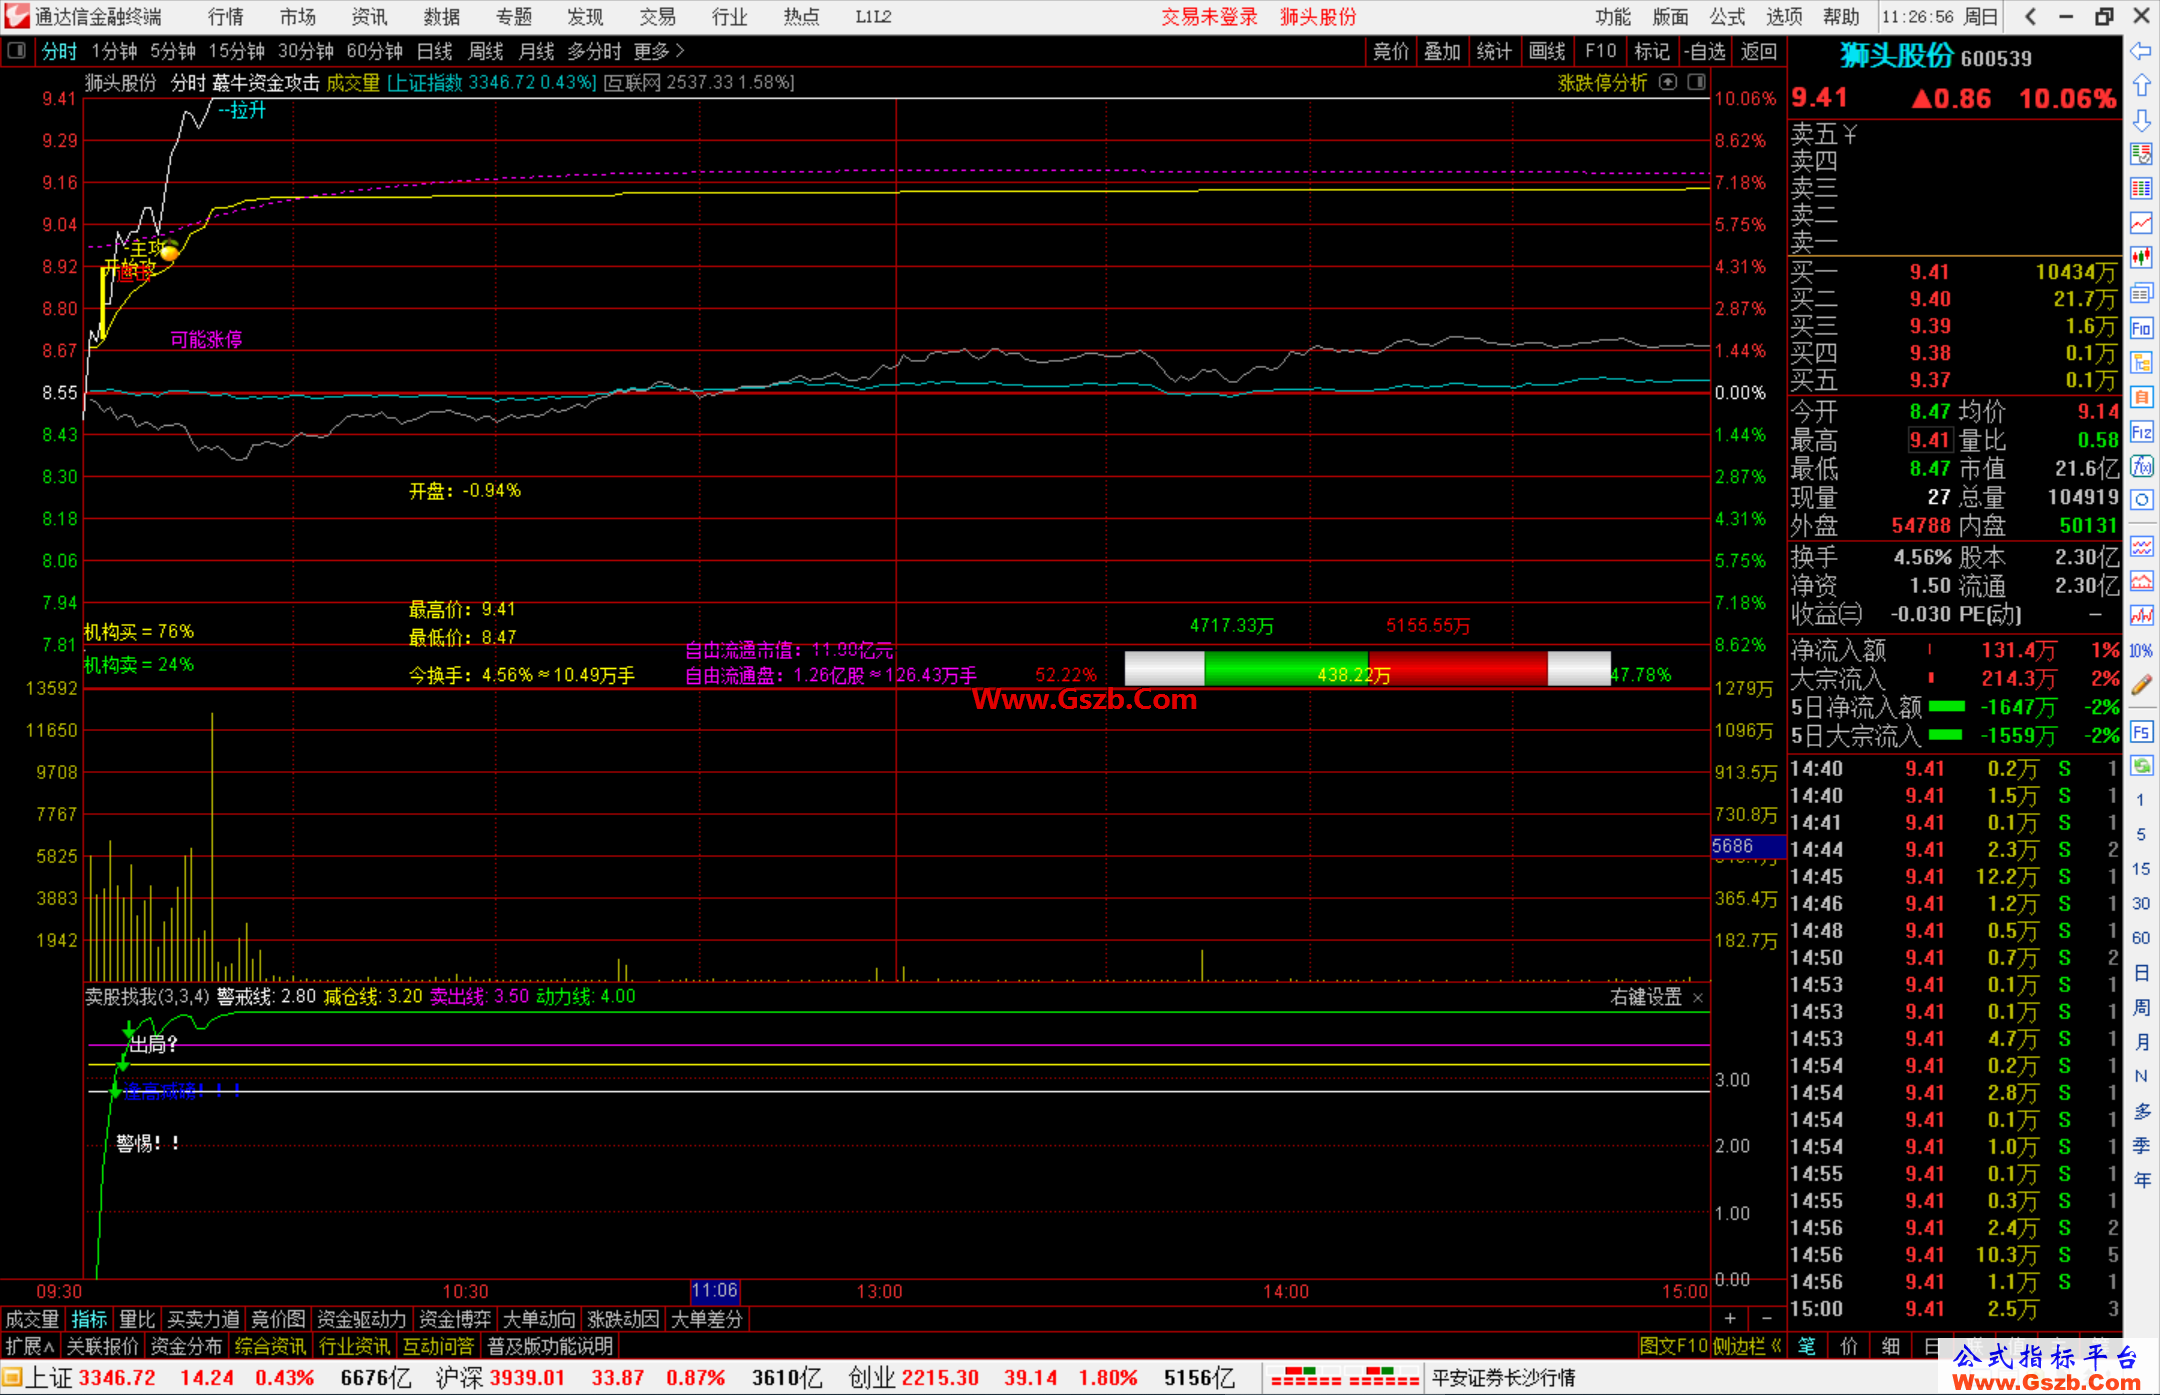The image size is (2160, 1395).
Task: Click the red mountain chart sidebar icon
Action: click(2141, 581)
